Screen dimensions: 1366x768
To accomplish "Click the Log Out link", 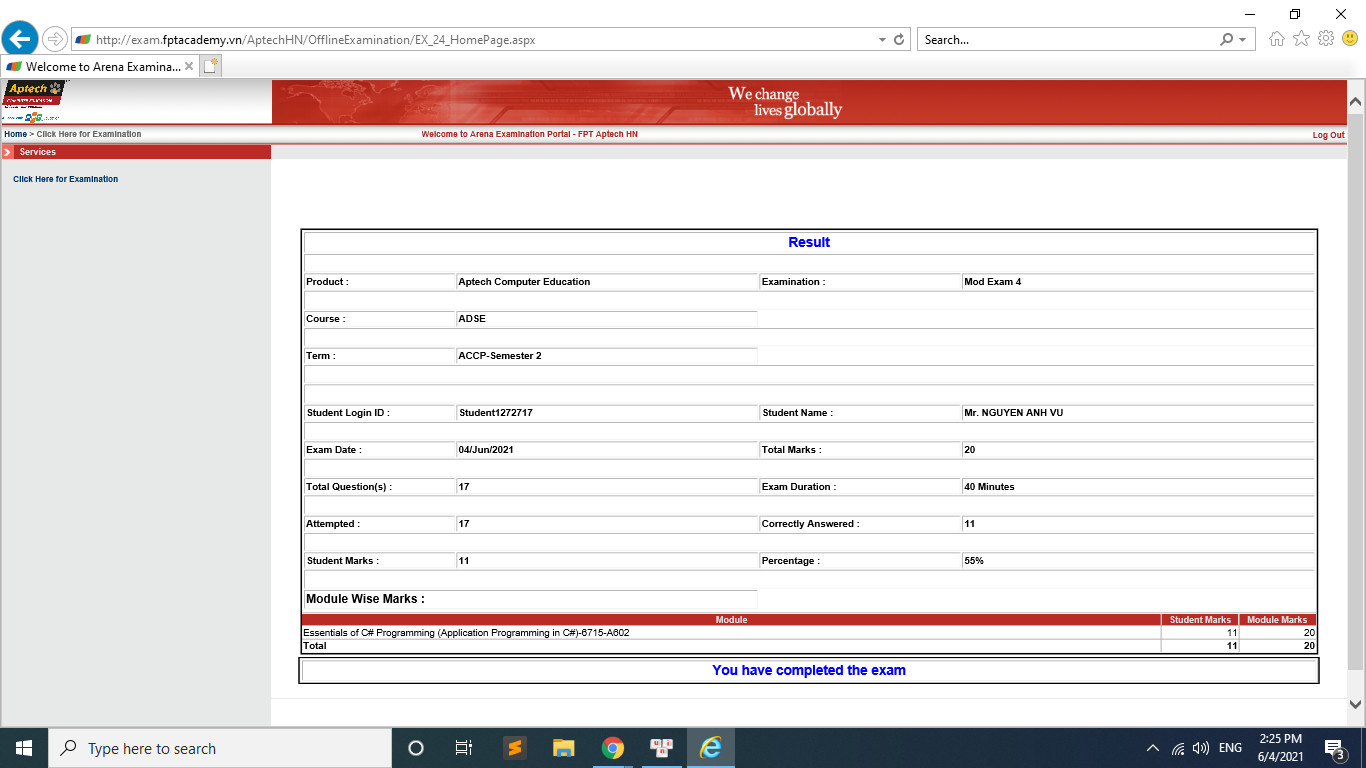I will [x=1328, y=135].
